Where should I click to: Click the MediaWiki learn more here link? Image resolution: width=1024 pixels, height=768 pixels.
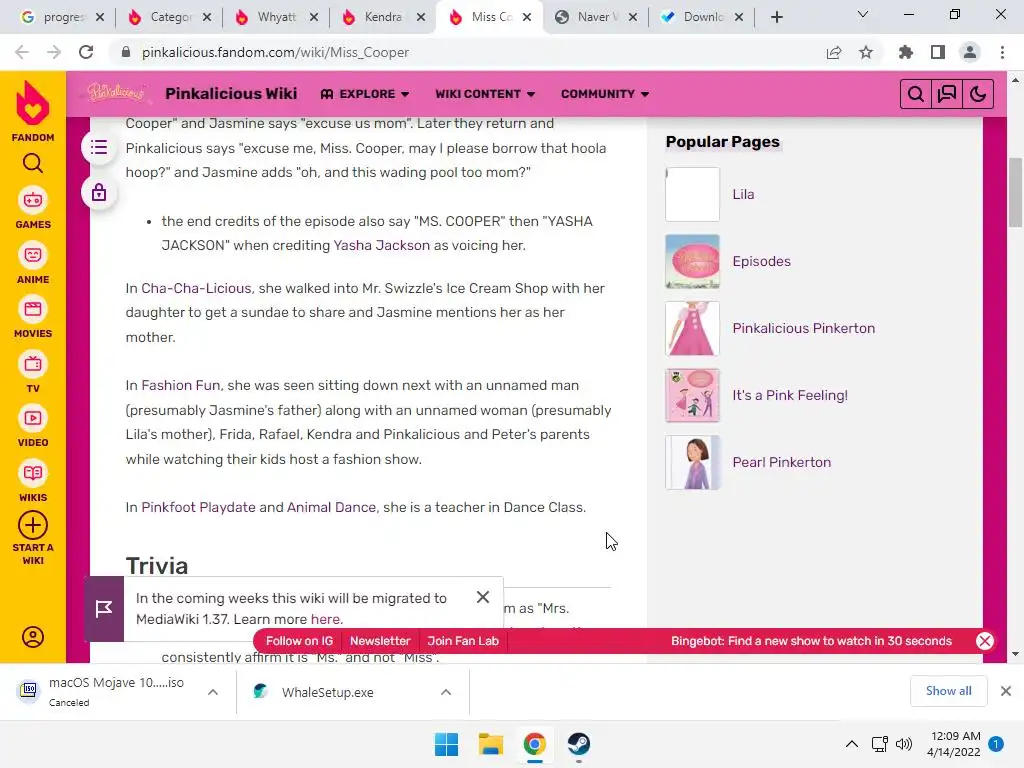click(325, 619)
